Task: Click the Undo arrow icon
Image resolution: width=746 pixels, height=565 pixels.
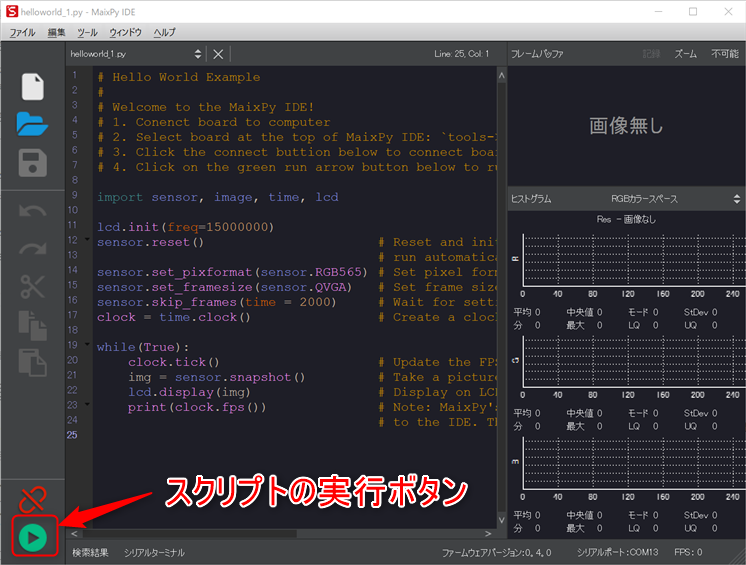Action: click(32, 211)
